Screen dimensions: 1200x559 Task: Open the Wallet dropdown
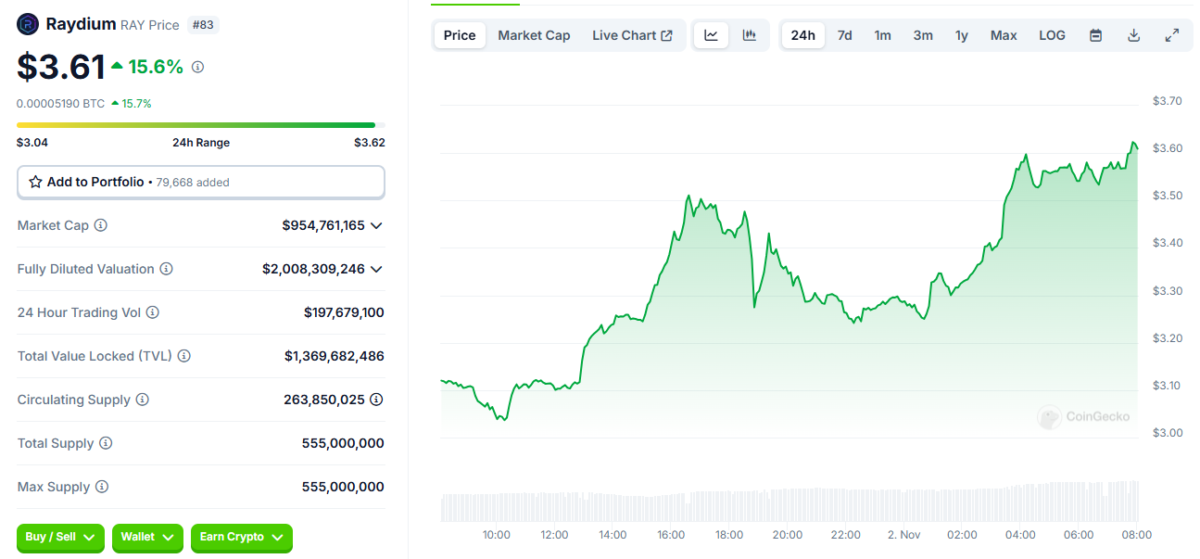[x=147, y=537]
